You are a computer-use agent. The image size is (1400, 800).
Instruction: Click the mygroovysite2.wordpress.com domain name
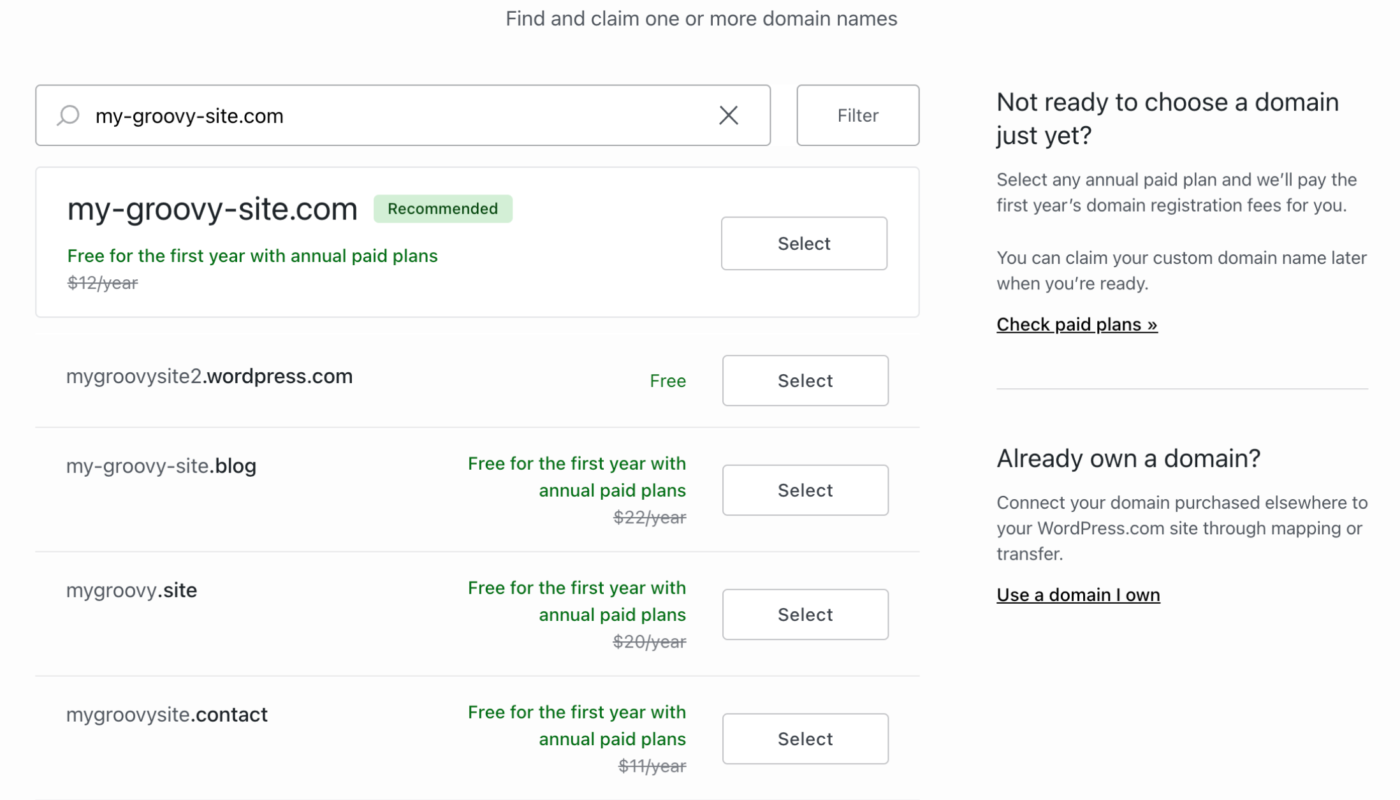[x=209, y=377]
